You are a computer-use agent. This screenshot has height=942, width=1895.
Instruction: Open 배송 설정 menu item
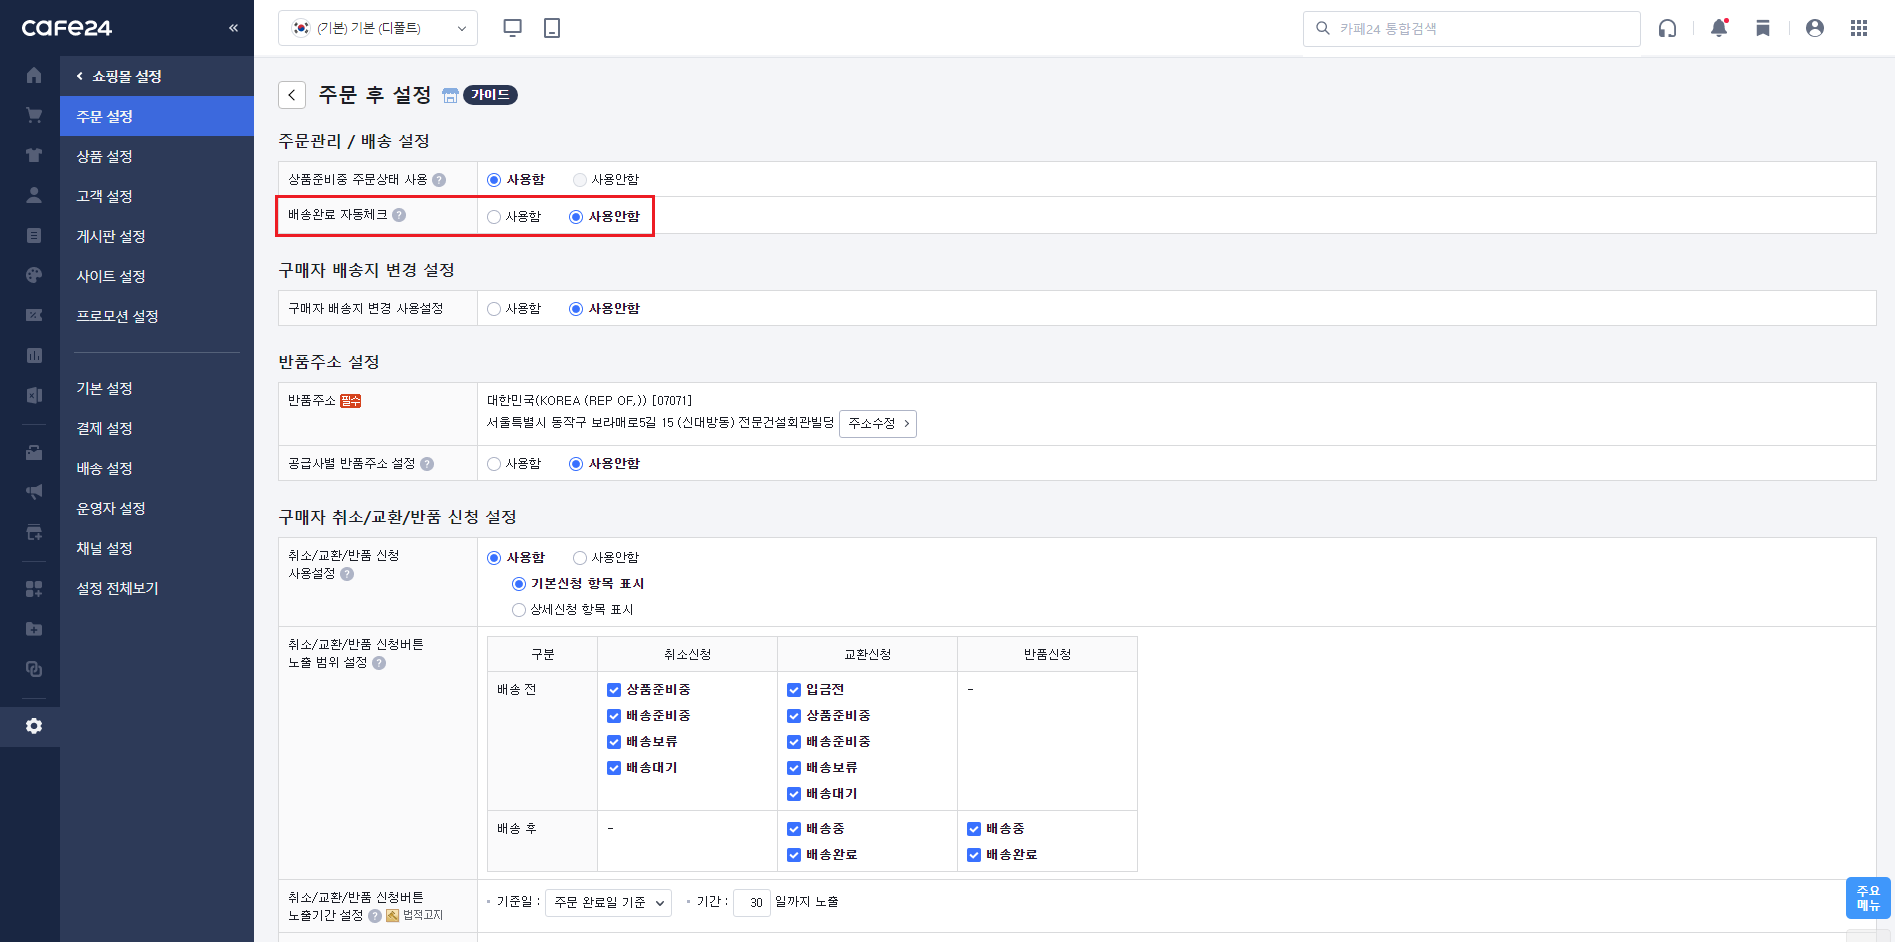click(157, 468)
